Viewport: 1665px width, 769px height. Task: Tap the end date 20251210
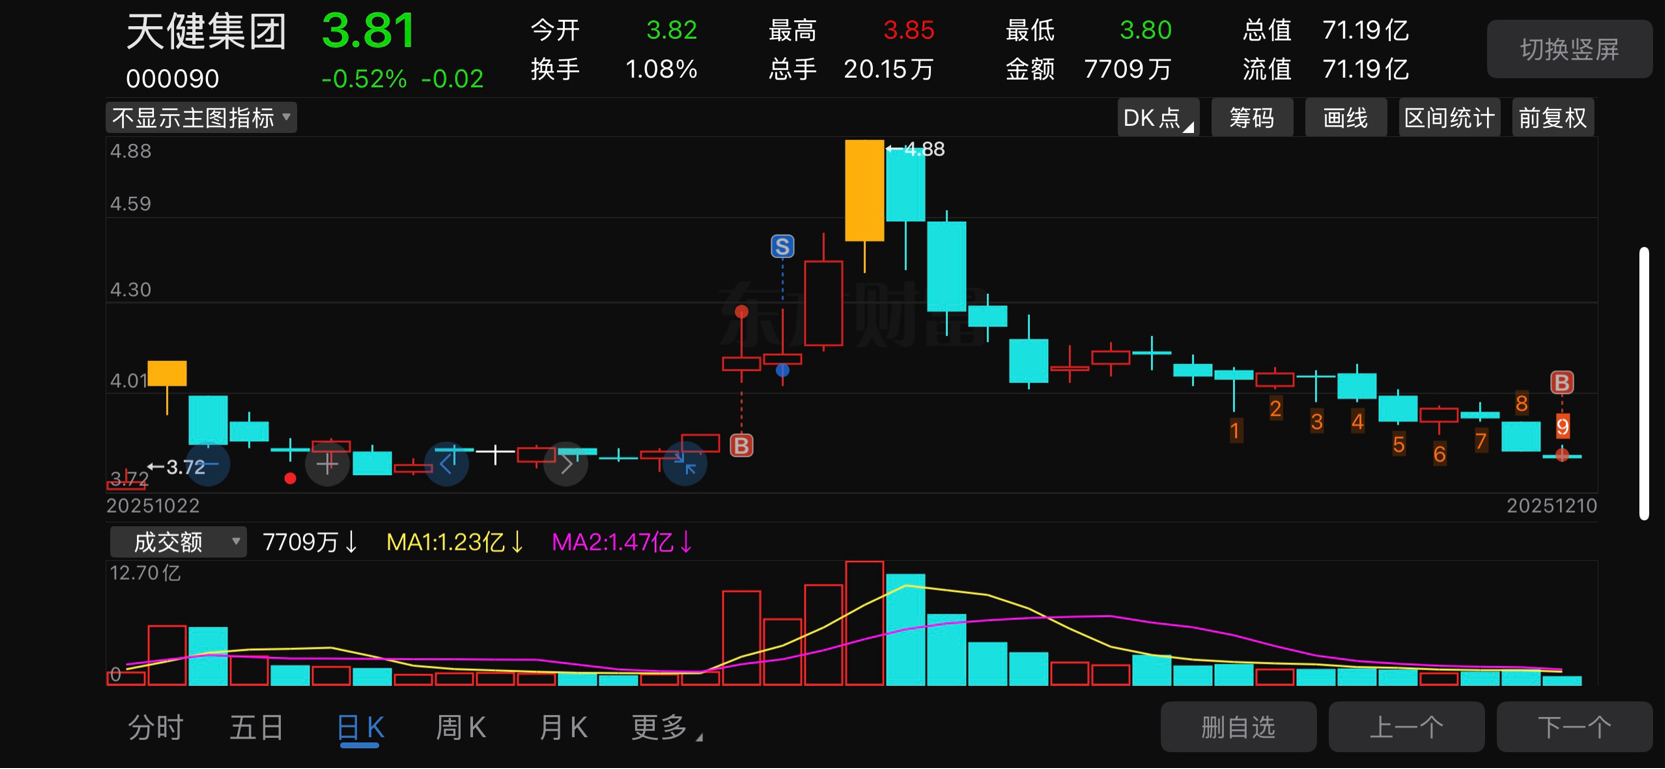[1552, 506]
